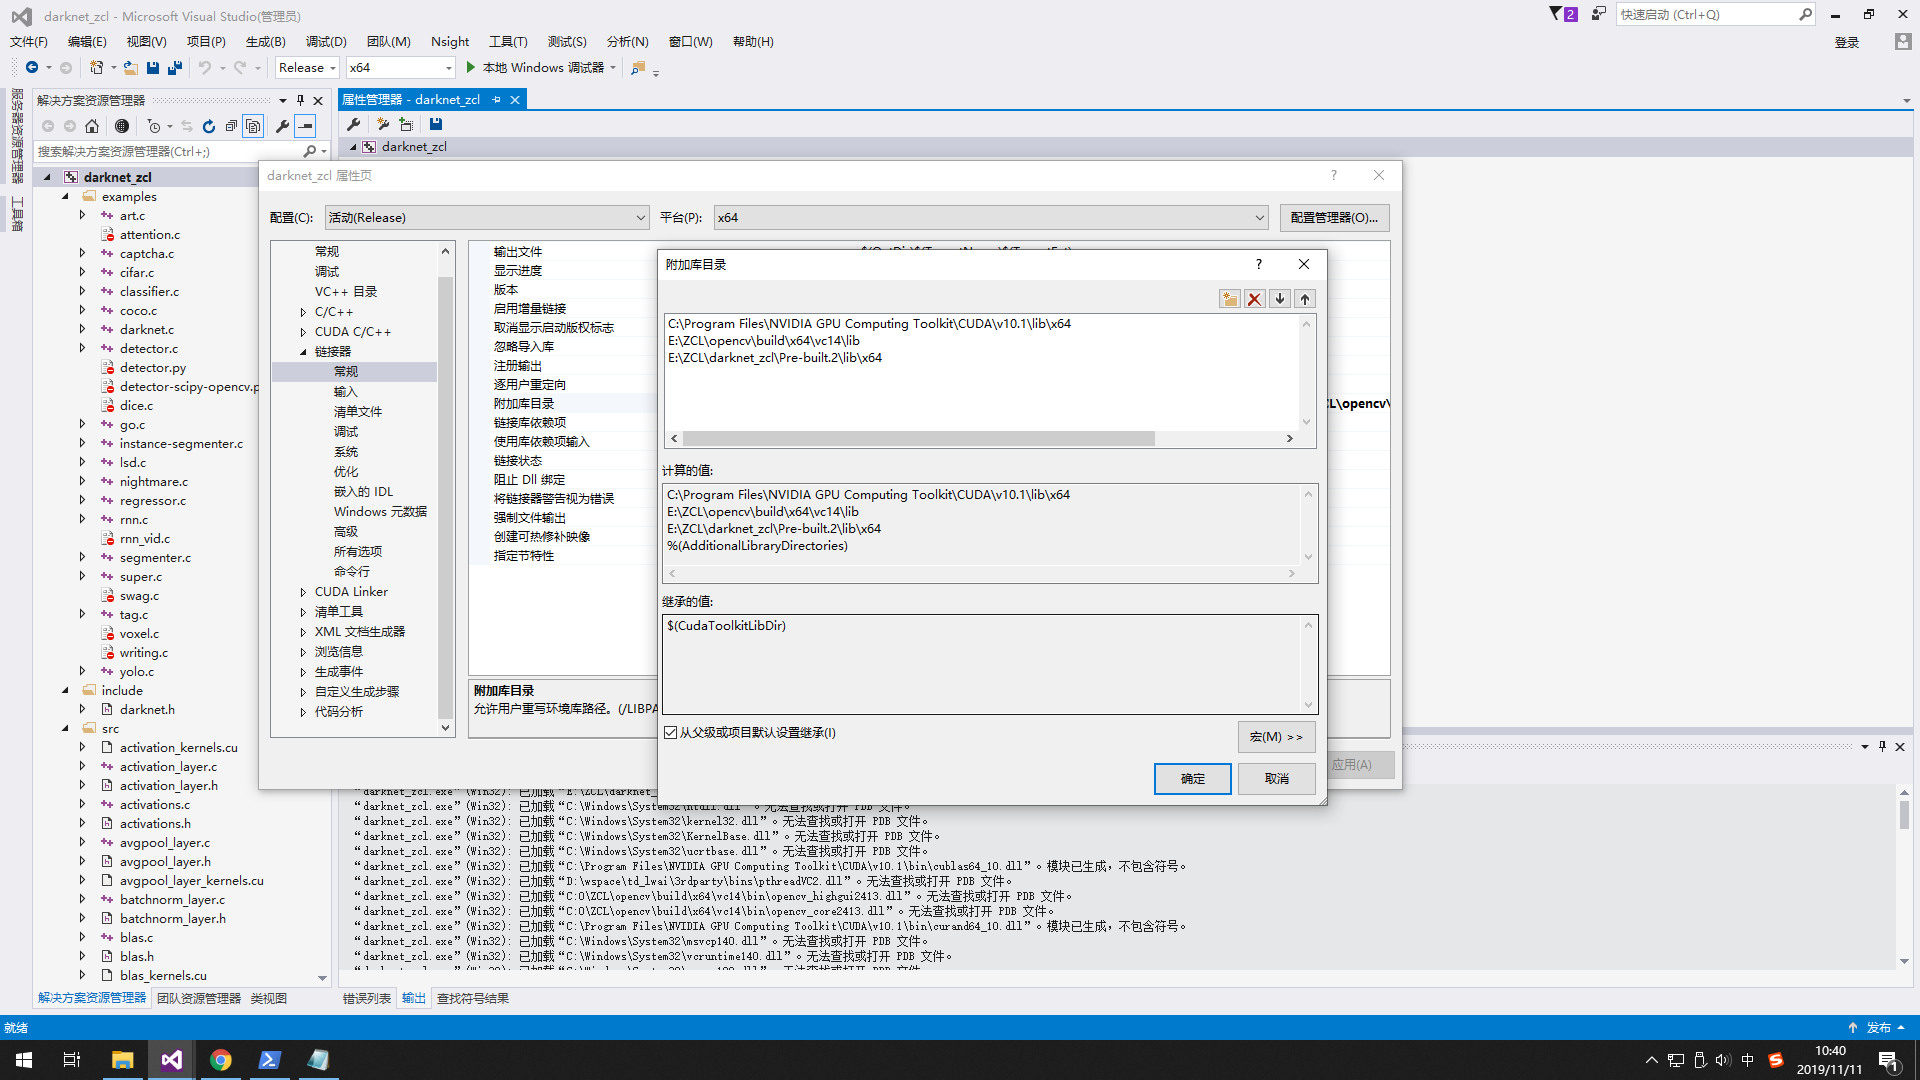Screen dimensions: 1920x1080
Task: Open notifications flag icon in title bar
Action: click(1563, 14)
